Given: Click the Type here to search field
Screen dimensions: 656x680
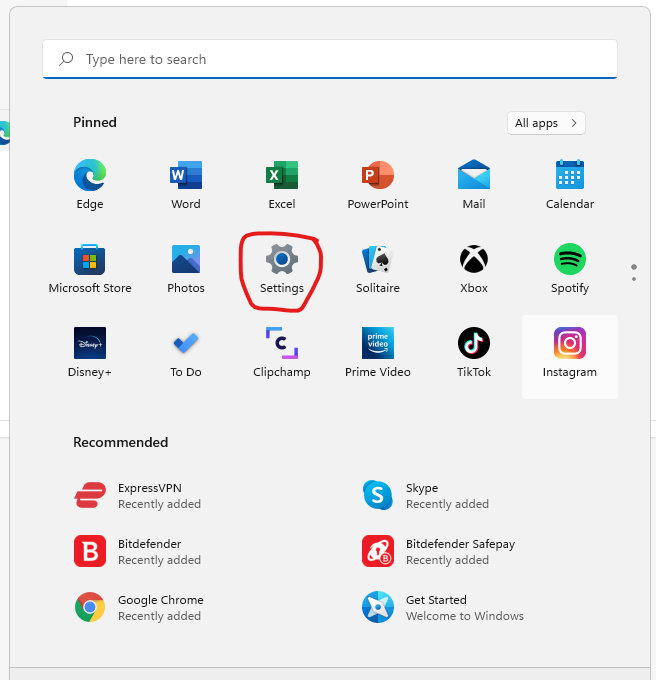Looking at the screenshot, I should [x=330, y=60].
